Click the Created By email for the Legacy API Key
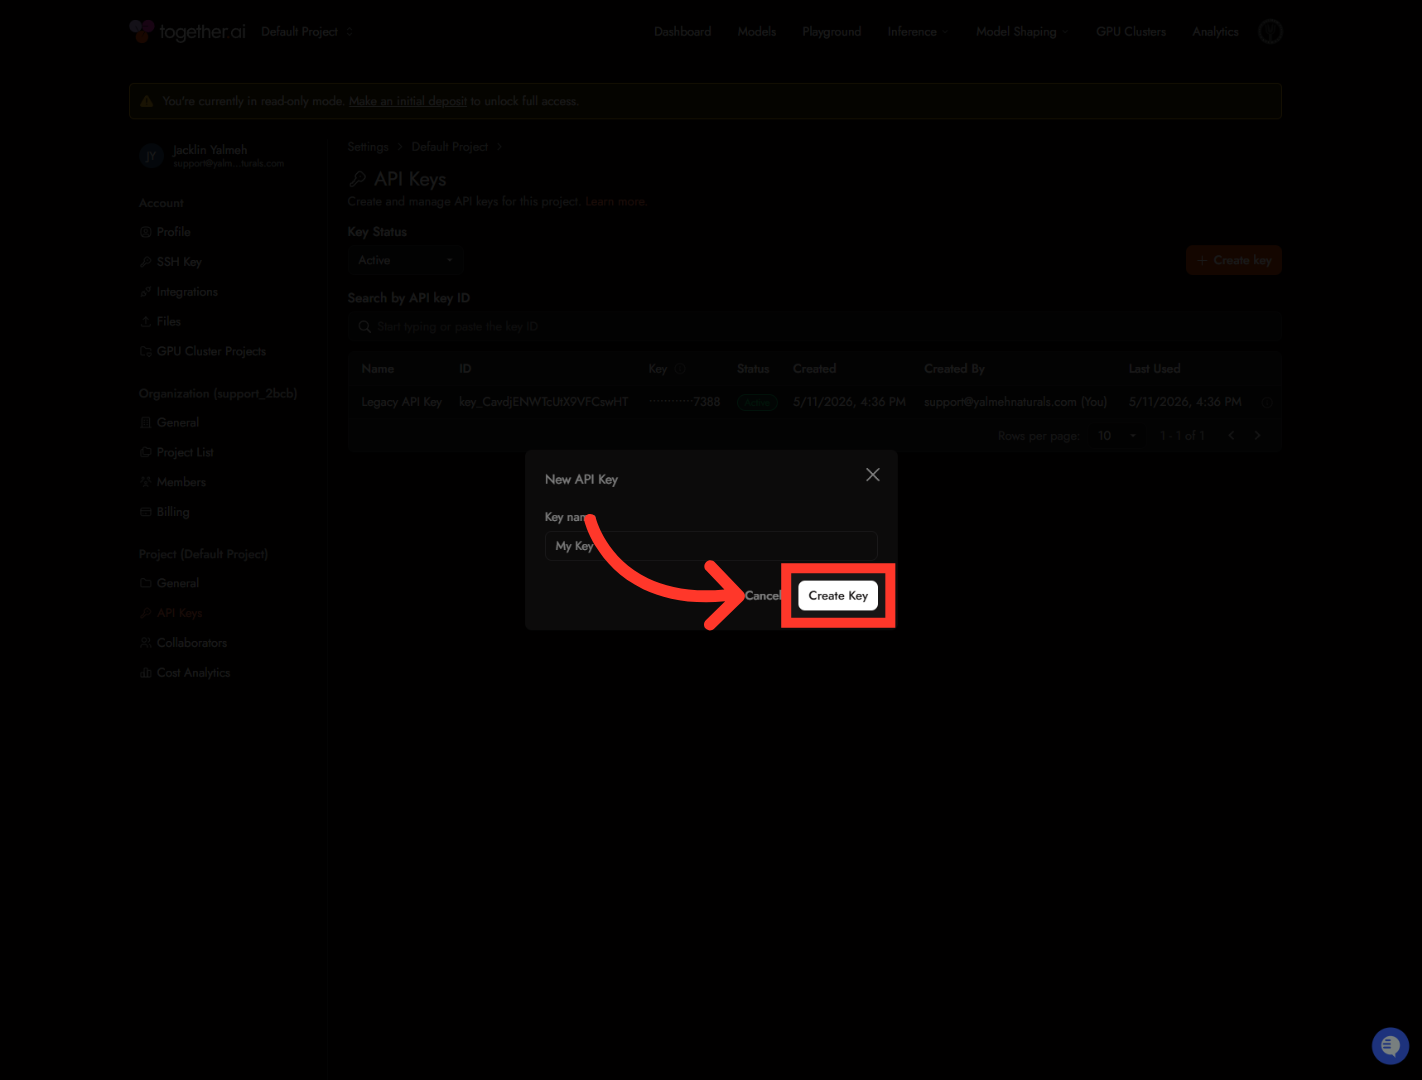 [x=1015, y=402]
